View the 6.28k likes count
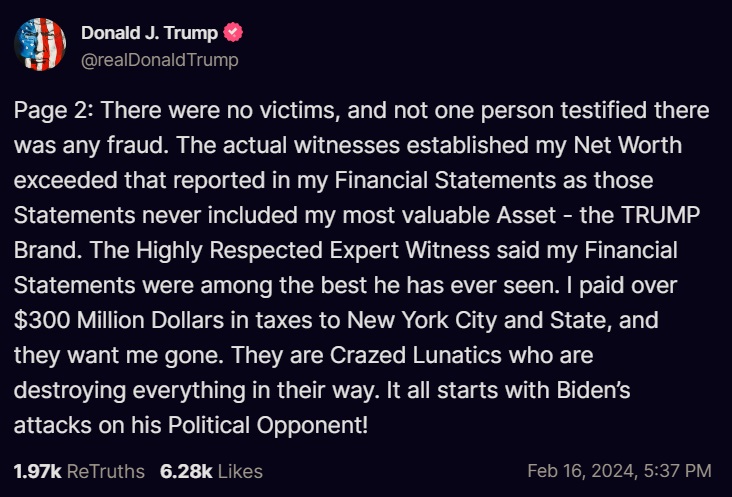This screenshot has width=732, height=497. (x=186, y=471)
